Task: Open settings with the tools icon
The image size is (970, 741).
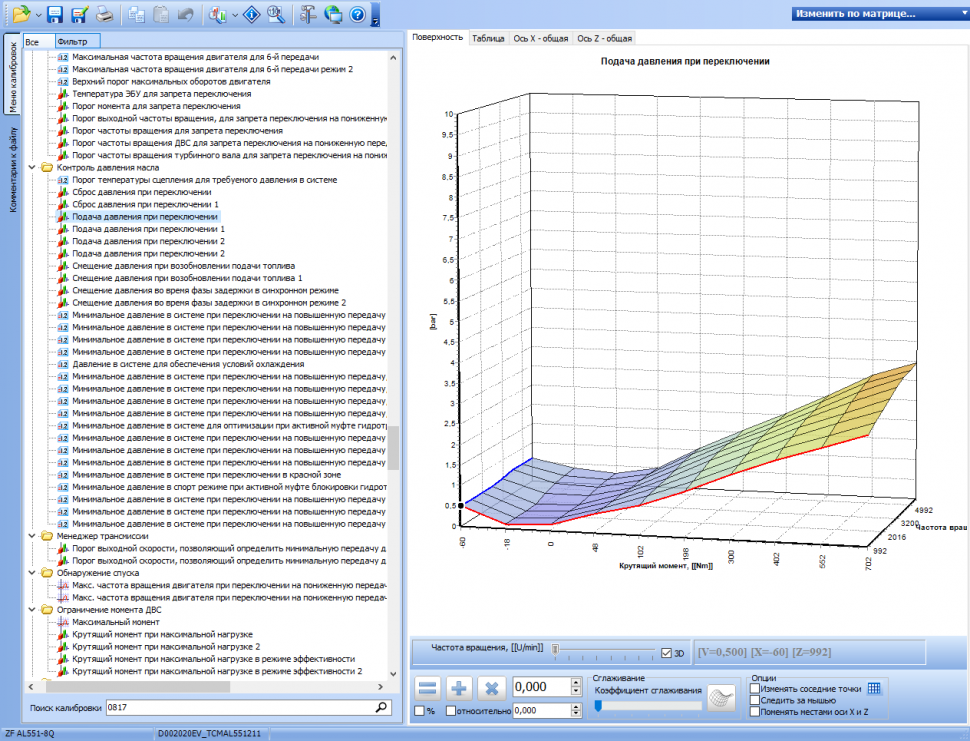Action: click(308, 14)
